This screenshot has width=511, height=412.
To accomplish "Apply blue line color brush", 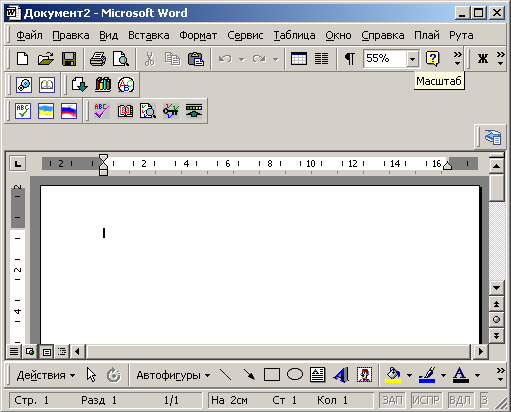I will coord(427,375).
